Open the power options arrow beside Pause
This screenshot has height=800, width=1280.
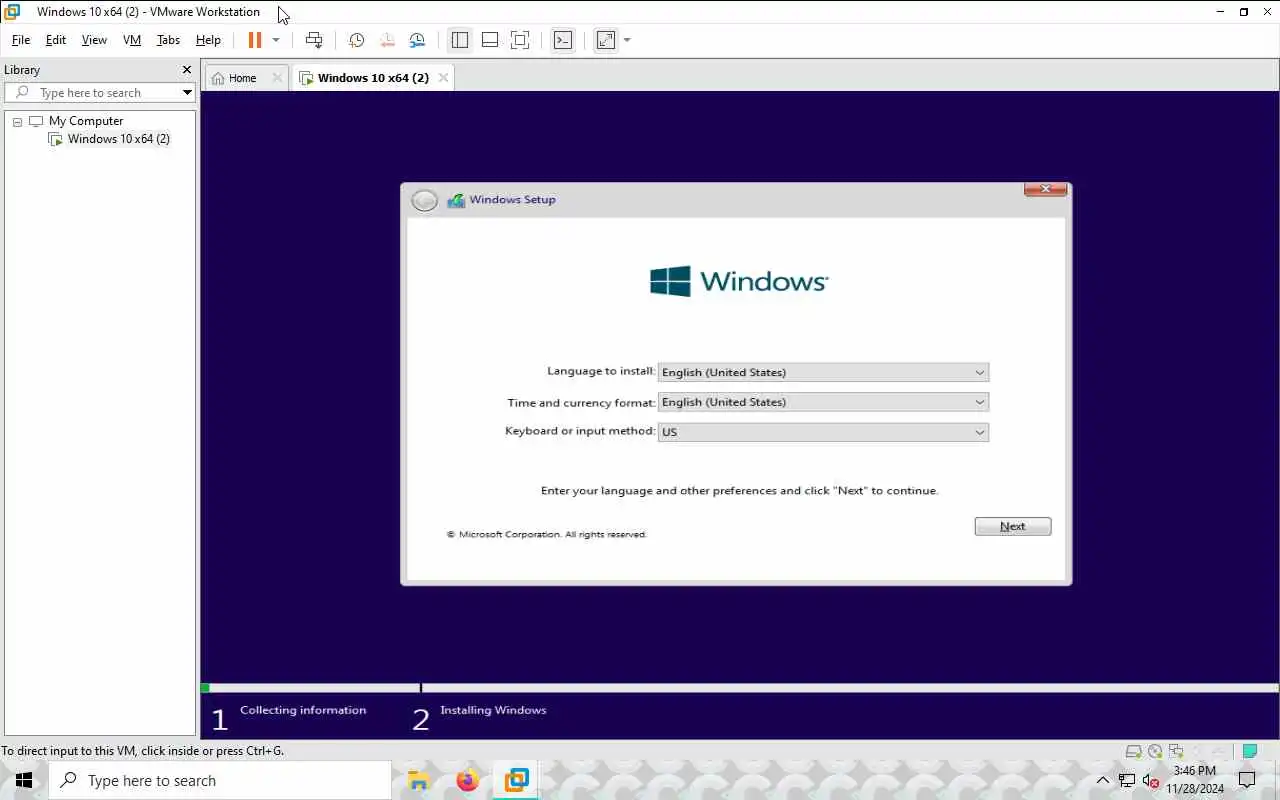276,40
